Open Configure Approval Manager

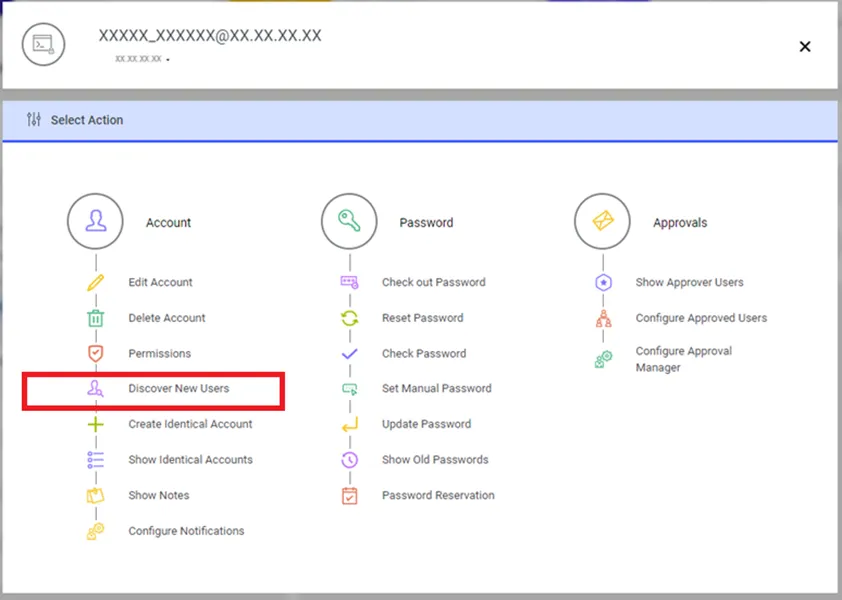click(684, 359)
